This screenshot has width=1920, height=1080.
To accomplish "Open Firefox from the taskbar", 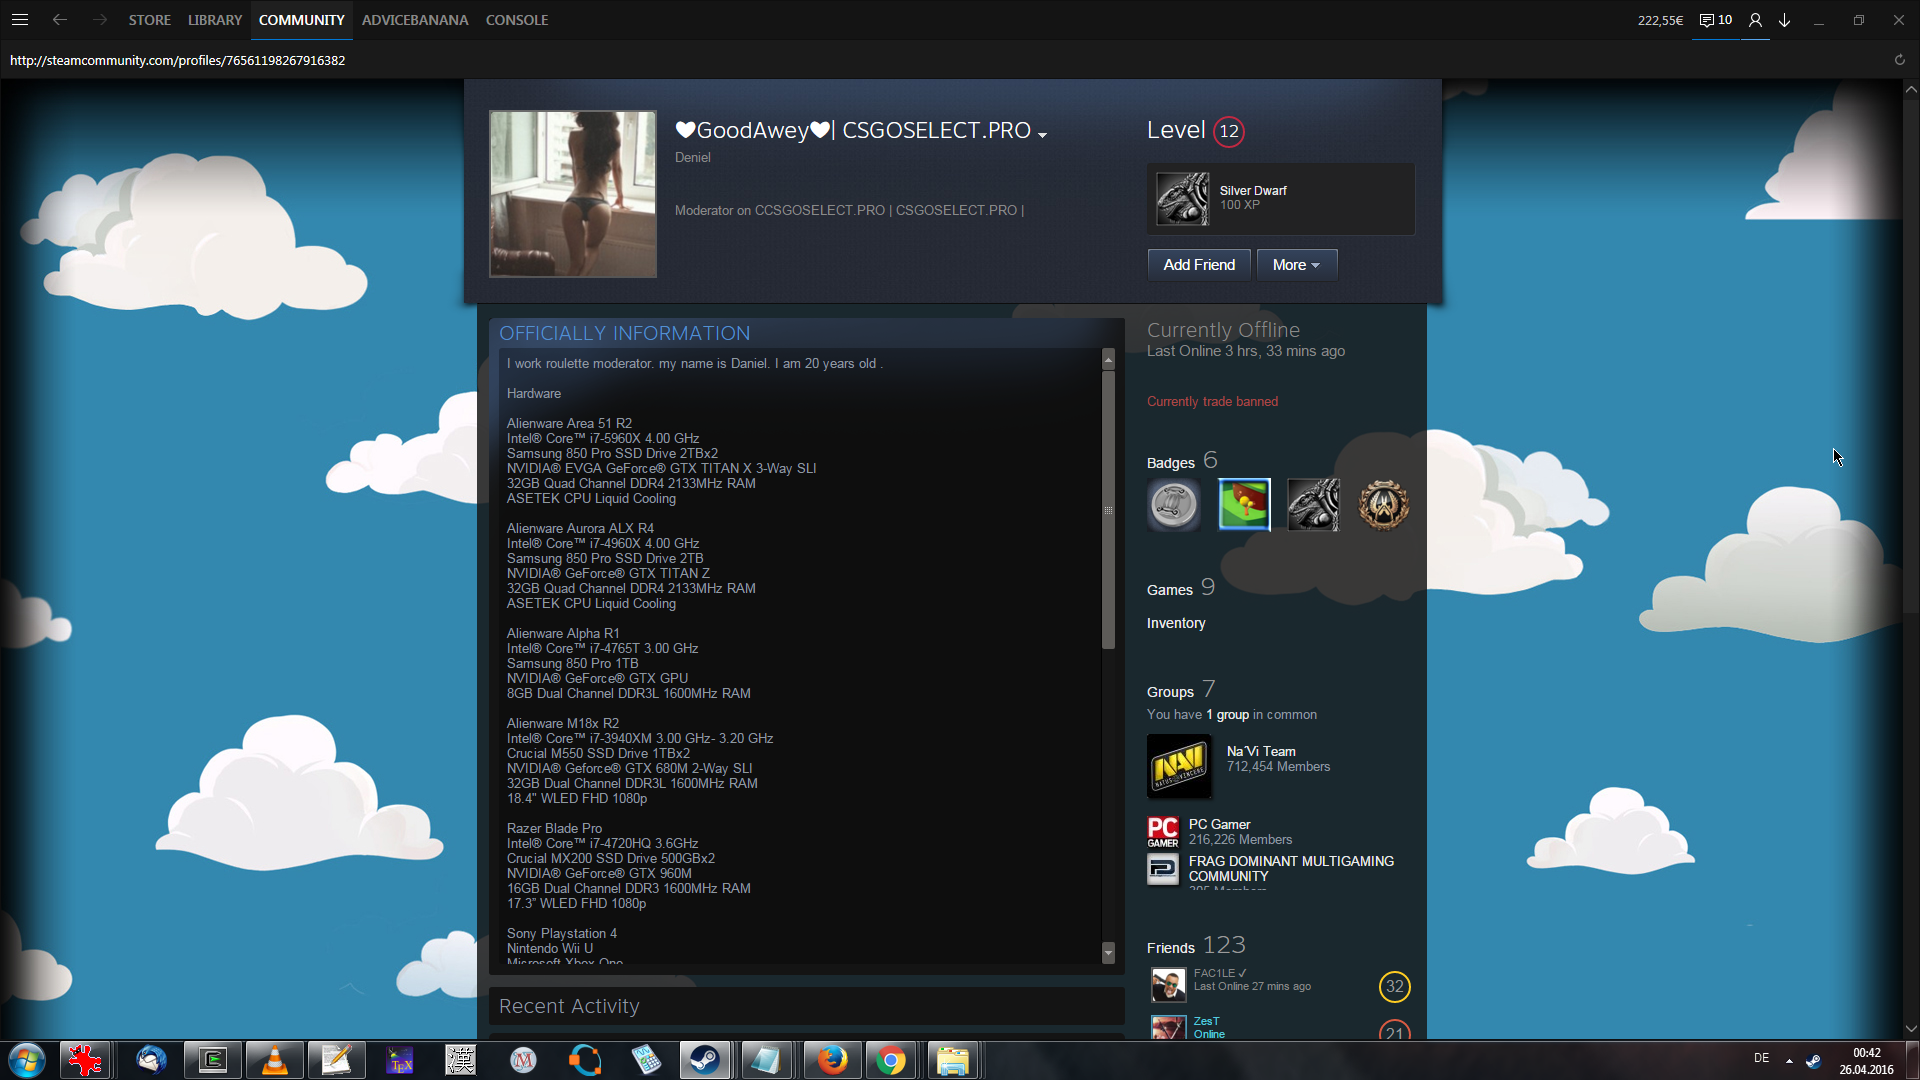I will pyautogui.click(x=831, y=1060).
